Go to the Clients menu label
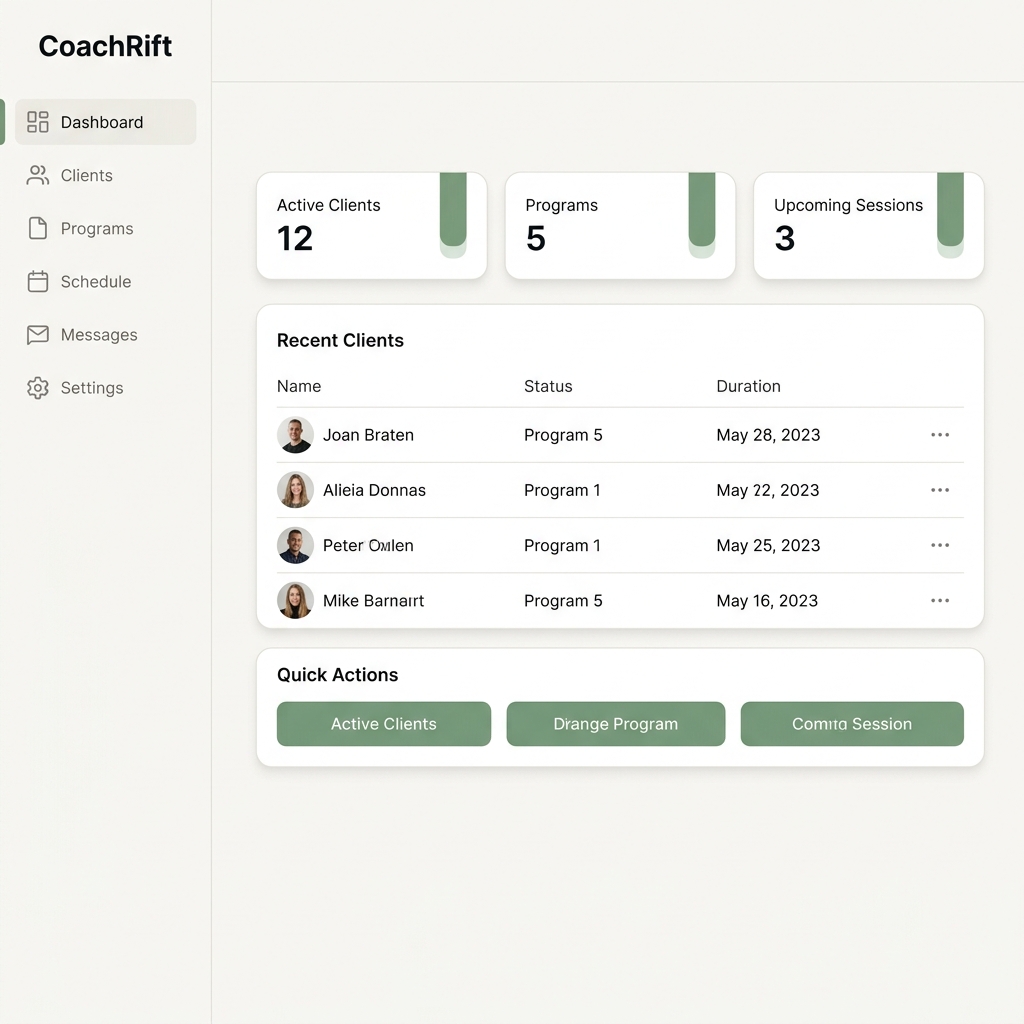Image resolution: width=1024 pixels, height=1024 pixels. click(87, 175)
